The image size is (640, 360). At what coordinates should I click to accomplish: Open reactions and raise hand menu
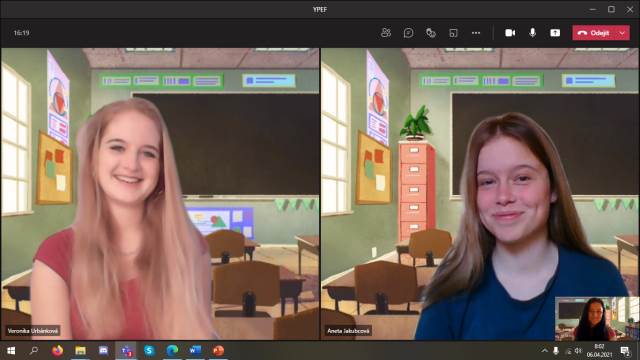tap(431, 33)
